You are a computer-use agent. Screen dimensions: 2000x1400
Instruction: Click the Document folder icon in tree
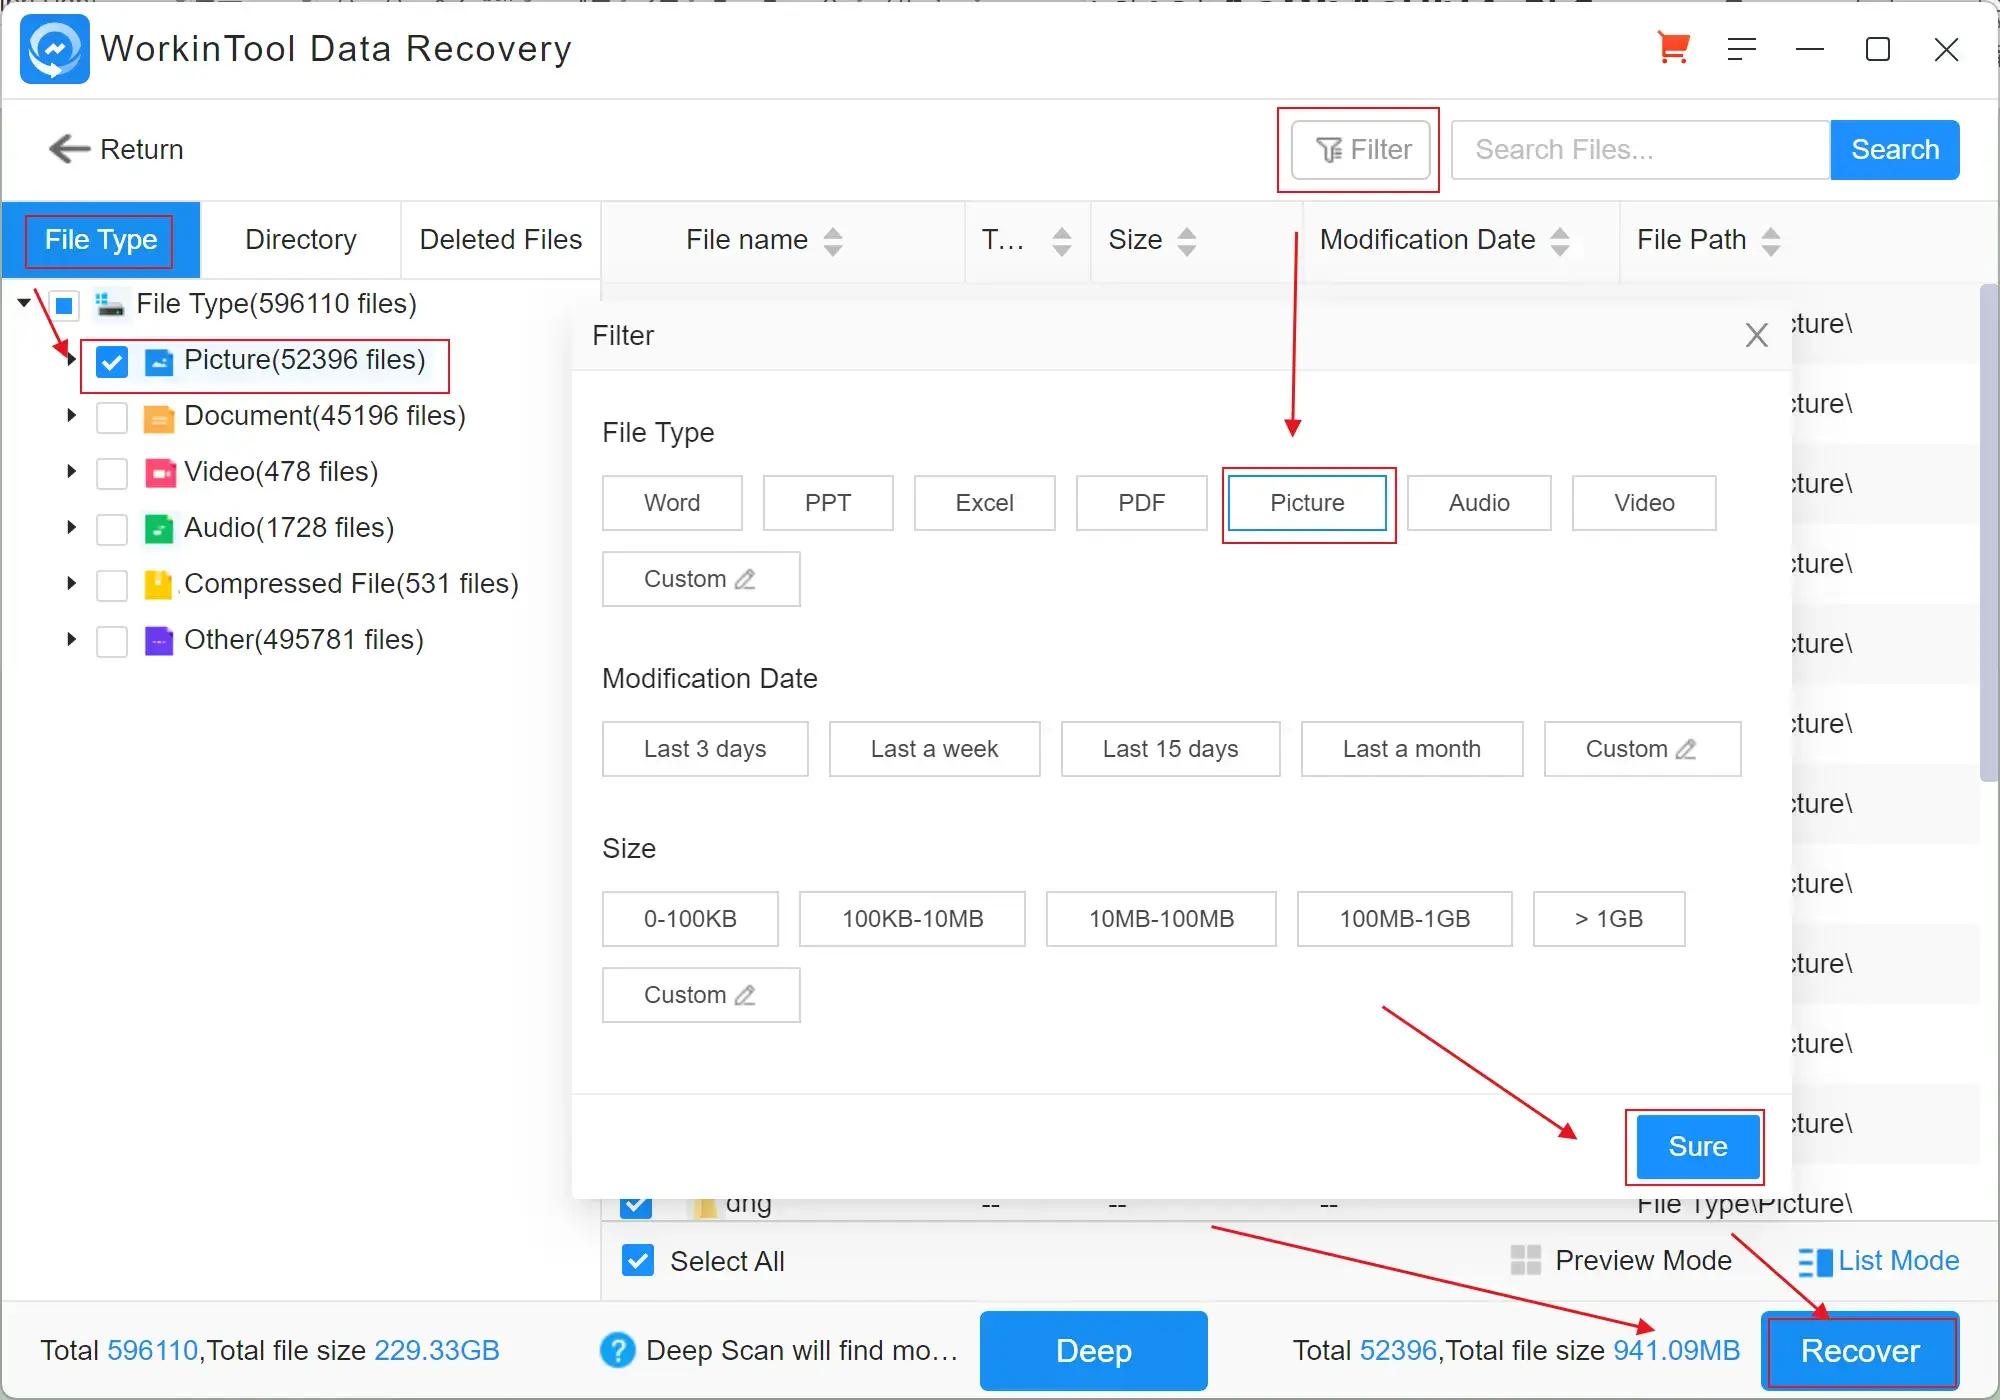159,418
